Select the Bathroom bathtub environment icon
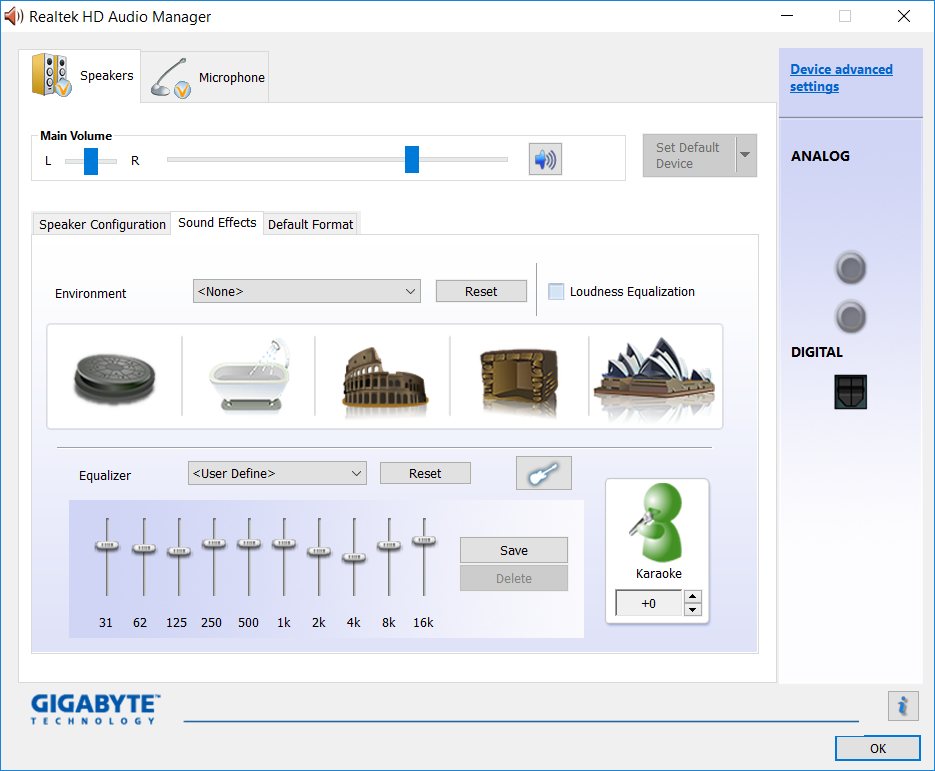Viewport: 935px width, 771px height. 249,376
